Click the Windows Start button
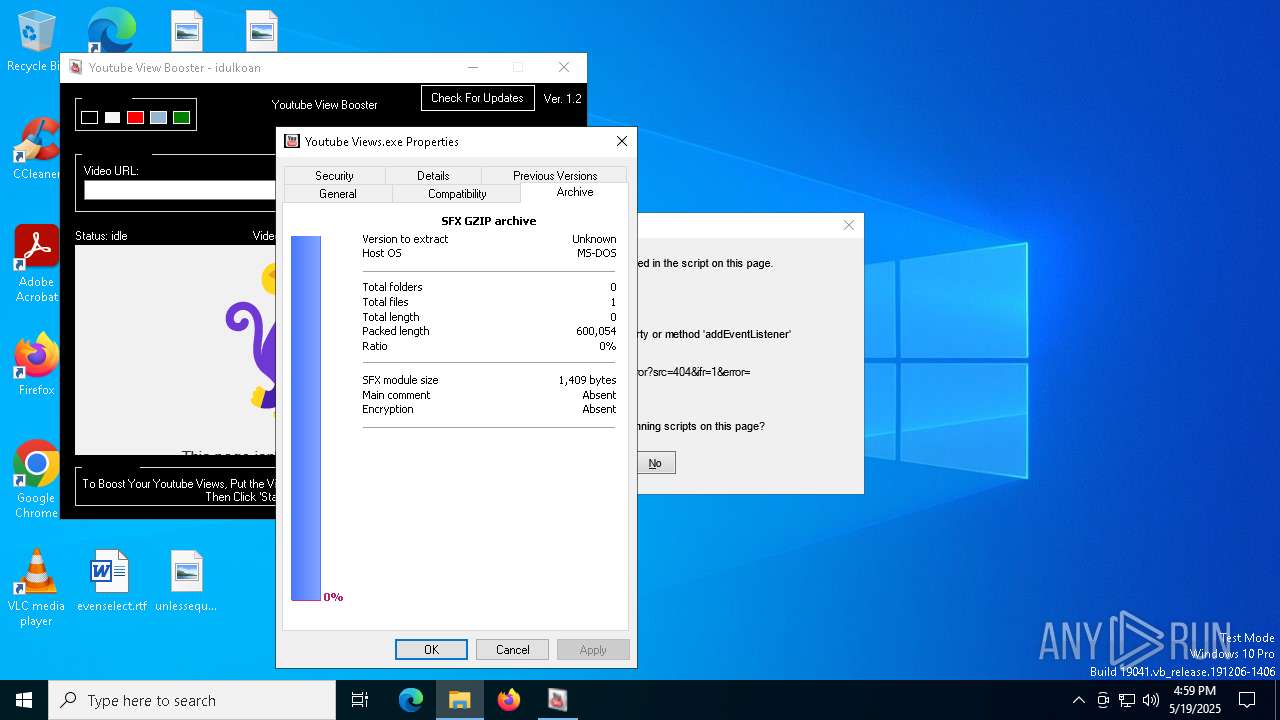1280x720 pixels. pos(24,700)
